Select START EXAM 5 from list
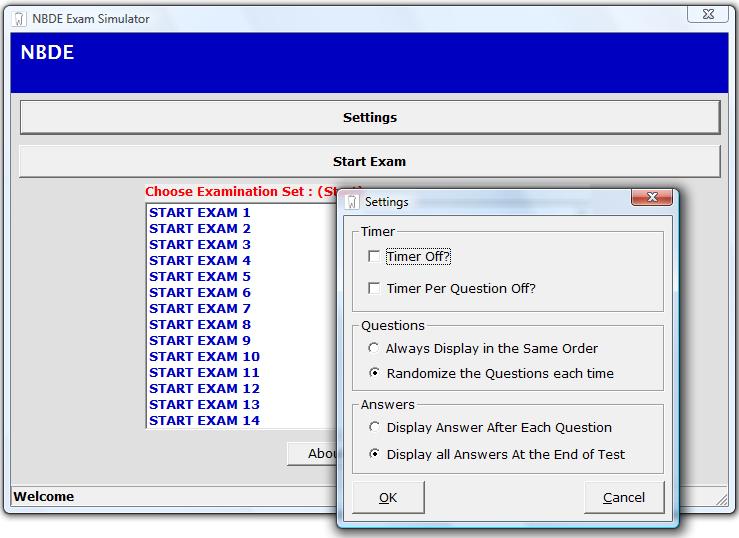The width and height of the screenshot is (739, 538). click(200, 277)
